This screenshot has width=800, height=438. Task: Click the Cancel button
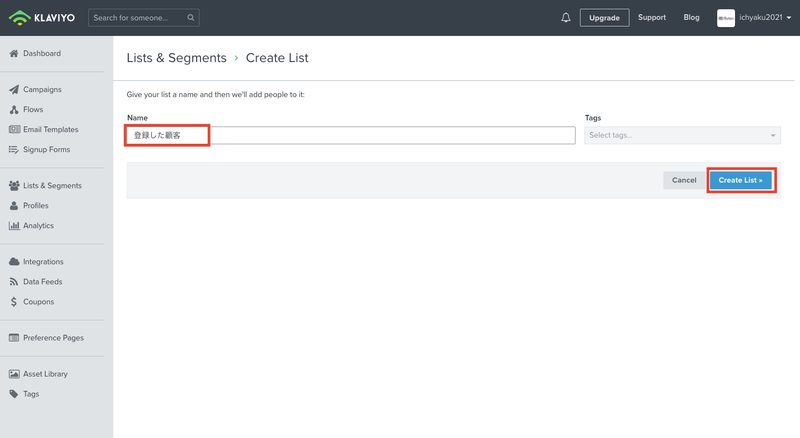click(x=684, y=180)
